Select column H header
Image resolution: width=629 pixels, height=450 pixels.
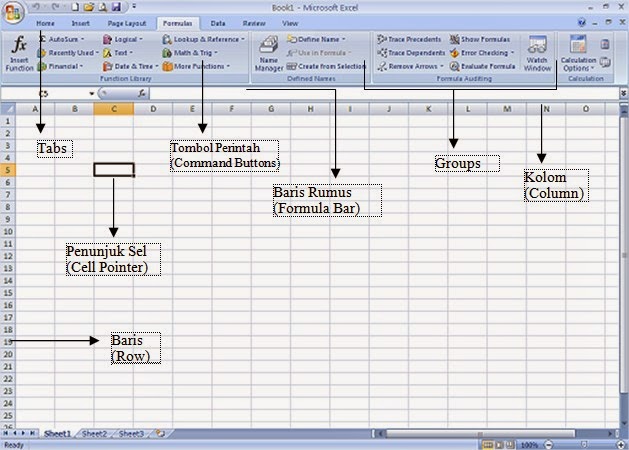pos(310,109)
